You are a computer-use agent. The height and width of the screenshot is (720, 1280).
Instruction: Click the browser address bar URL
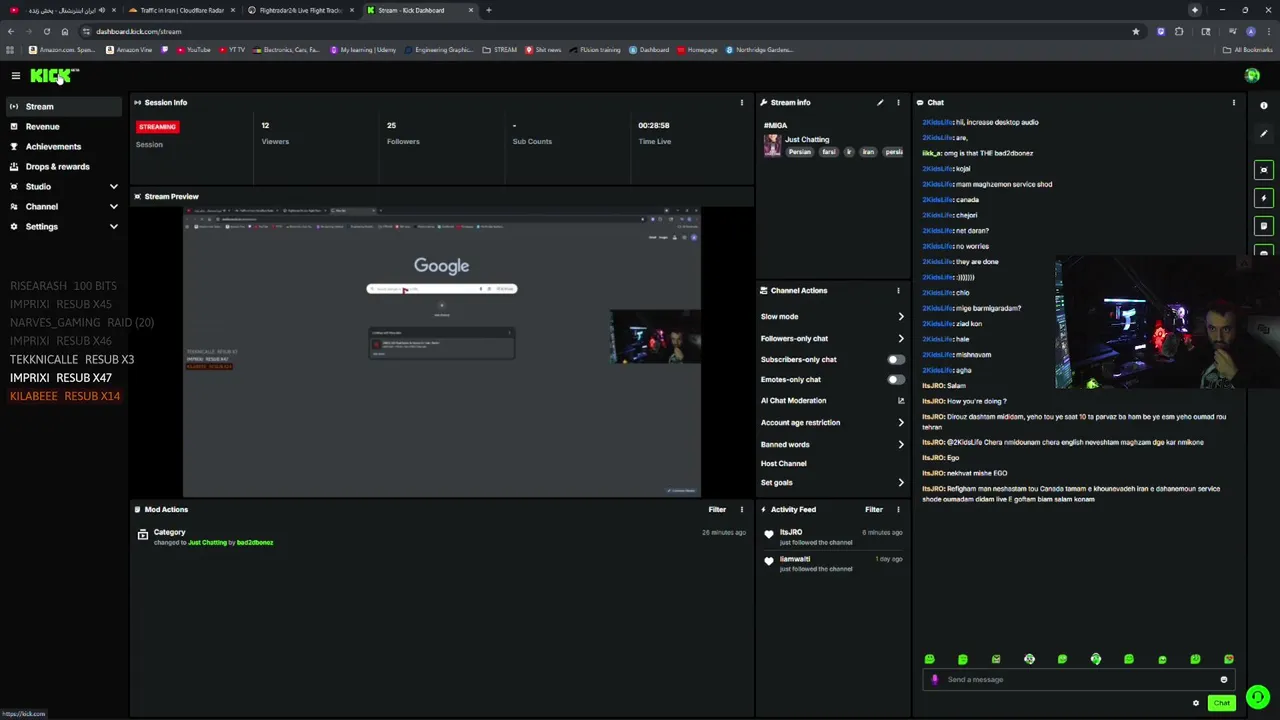[138, 31]
